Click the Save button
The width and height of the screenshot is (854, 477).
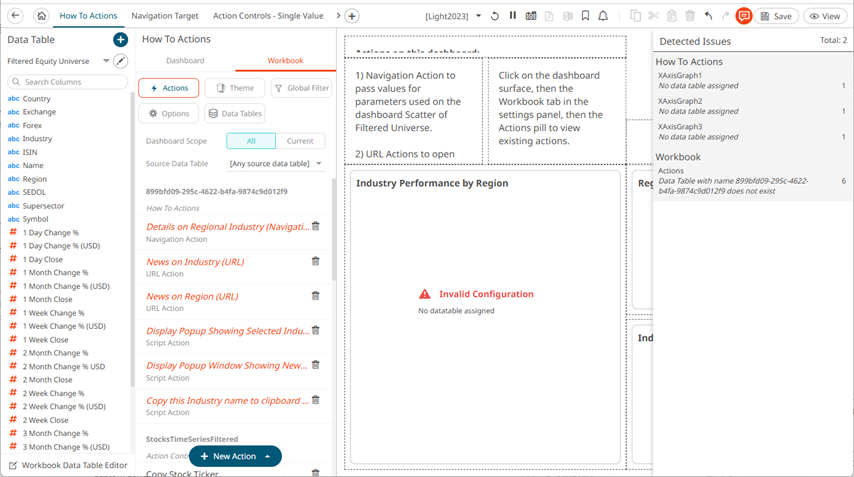776,16
